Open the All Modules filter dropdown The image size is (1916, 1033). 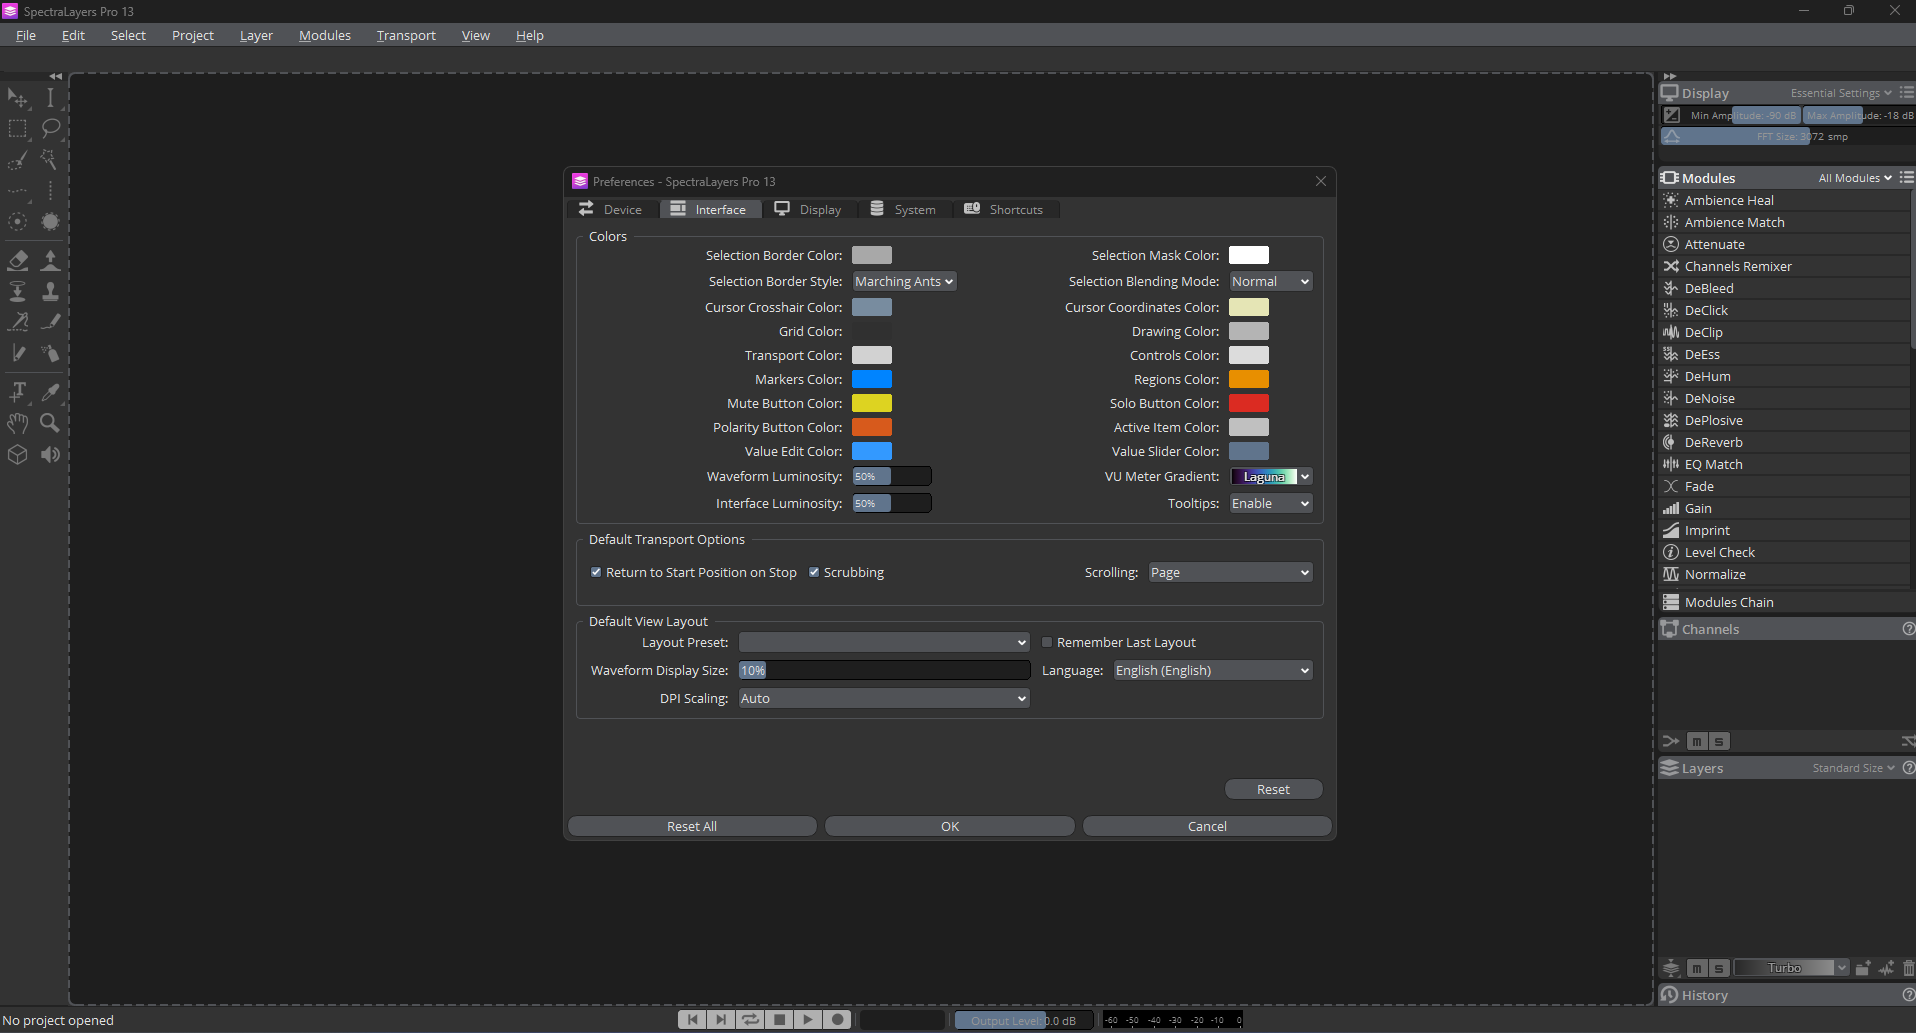click(x=1855, y=178)
